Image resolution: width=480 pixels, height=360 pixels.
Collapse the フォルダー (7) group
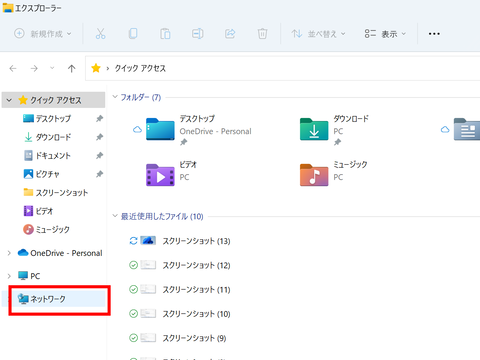tap(115, 97)
